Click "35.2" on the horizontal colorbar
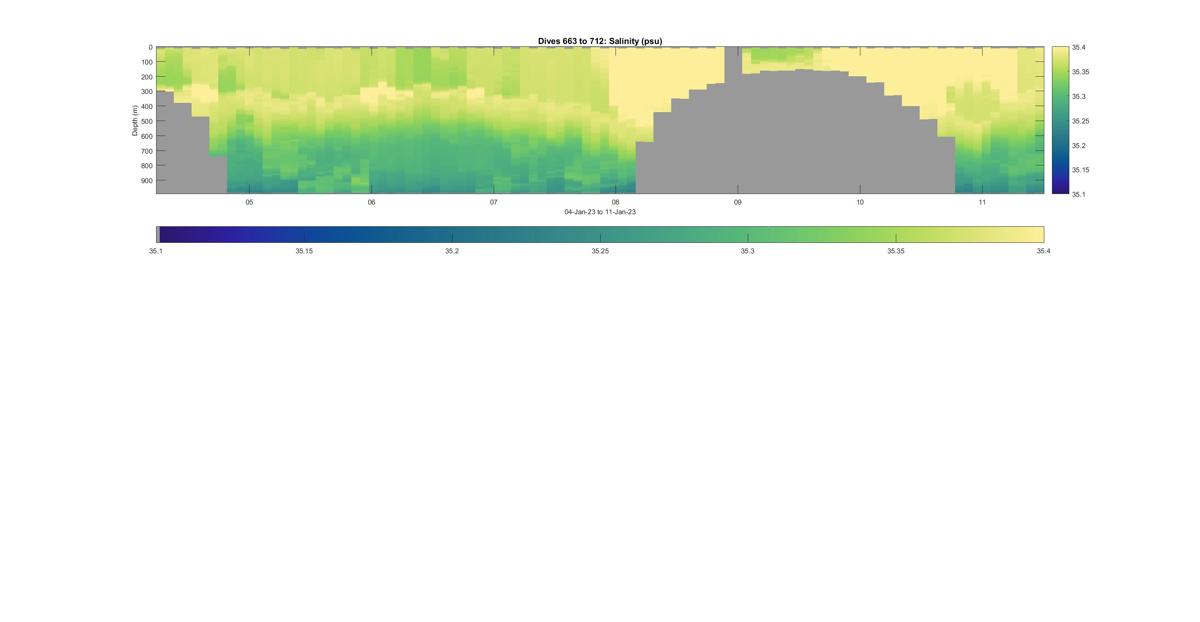1200x622 pixels. pos(452,251)
